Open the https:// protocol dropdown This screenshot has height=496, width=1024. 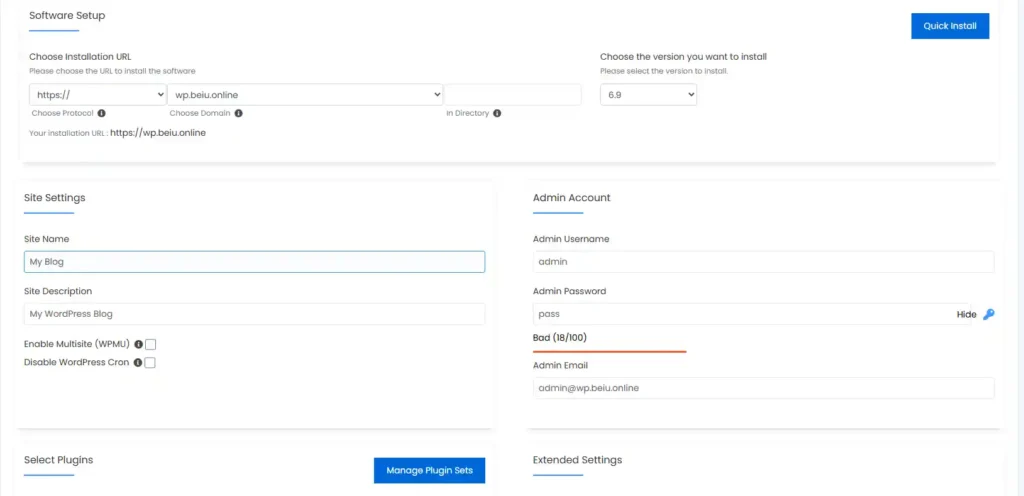coord(98,95)
